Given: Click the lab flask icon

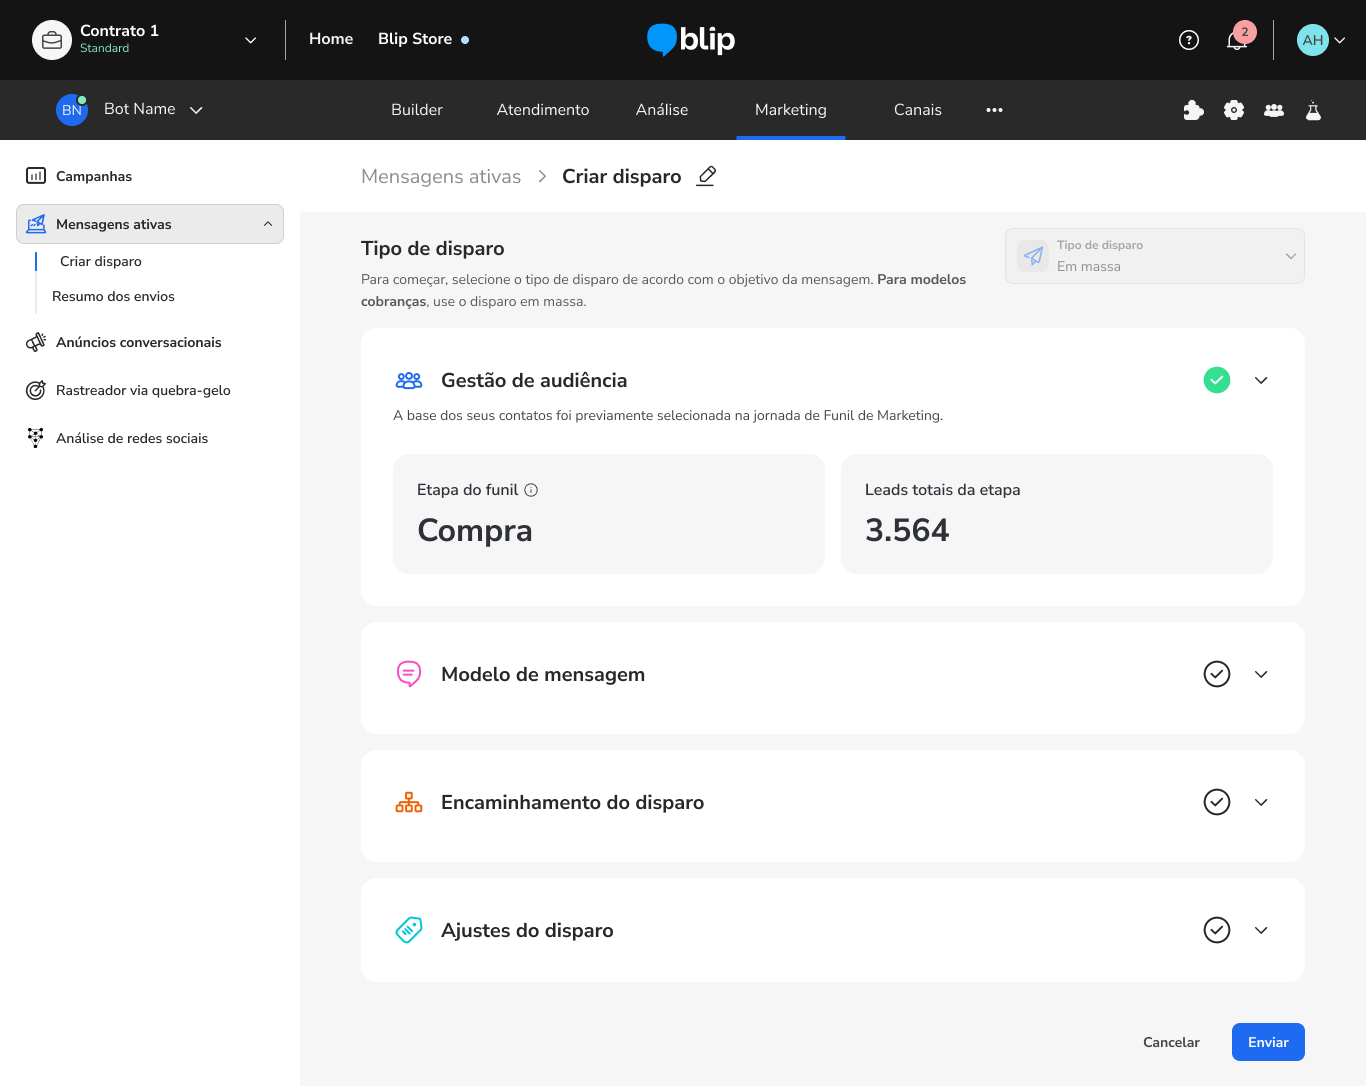Looking at the screenshot, I should coord(1313,110).
